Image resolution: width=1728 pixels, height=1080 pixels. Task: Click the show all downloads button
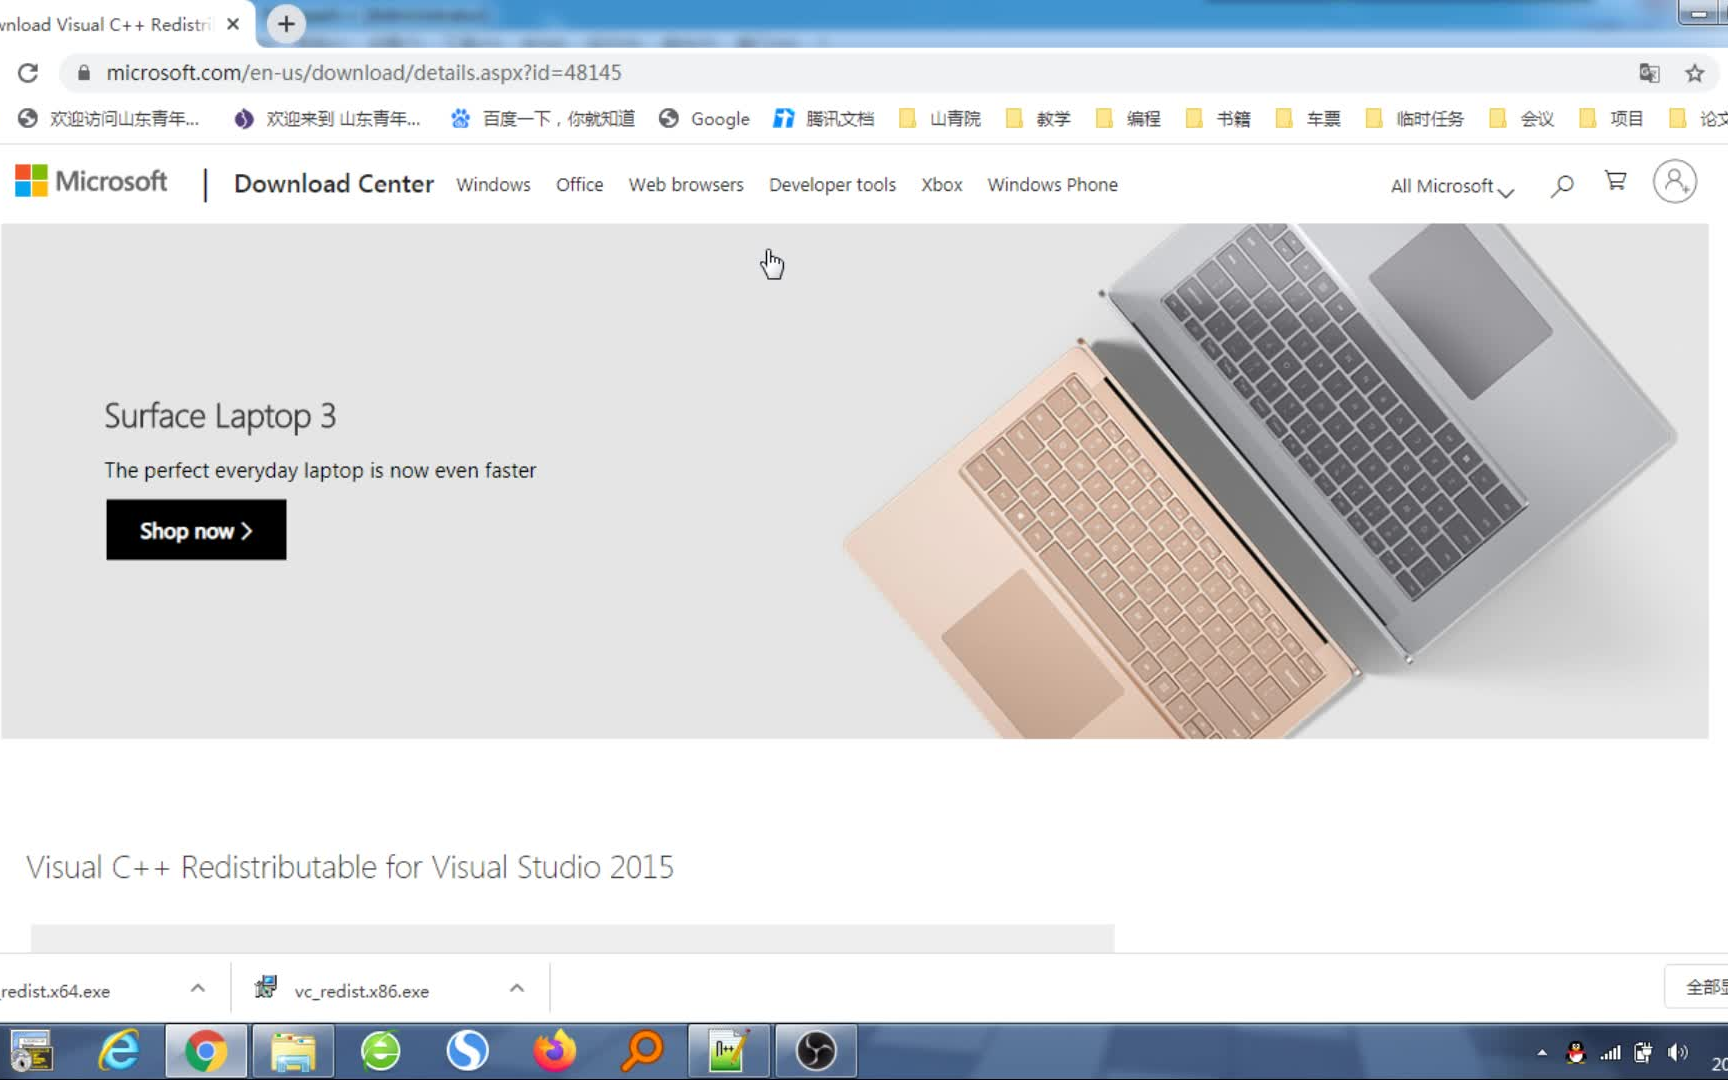coord(1696,987)
